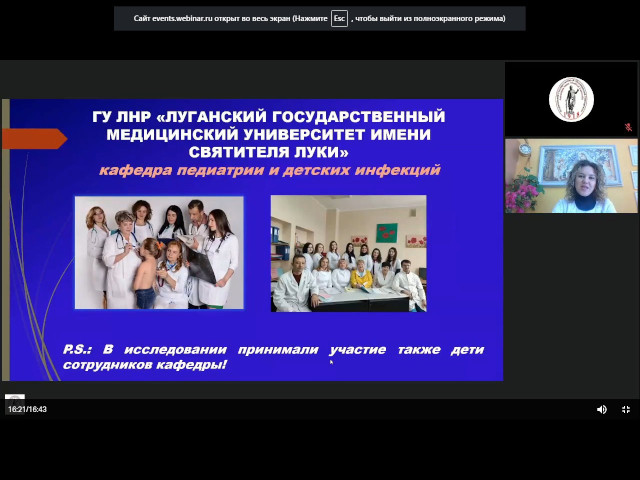Click the 'СВЯТИТЕЛЯ ЛУКИ»' title line

pyautogui.click(x=269, y=152)
